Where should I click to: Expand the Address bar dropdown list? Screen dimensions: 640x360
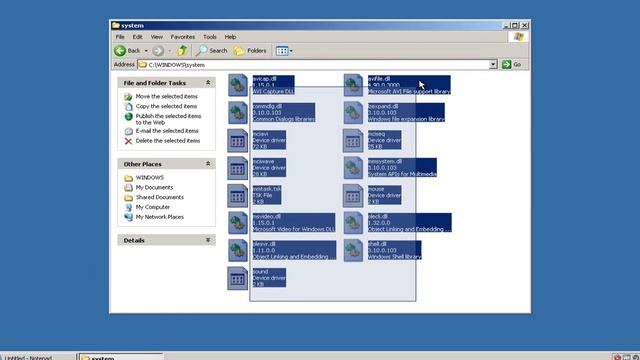(x=493, y=64)
